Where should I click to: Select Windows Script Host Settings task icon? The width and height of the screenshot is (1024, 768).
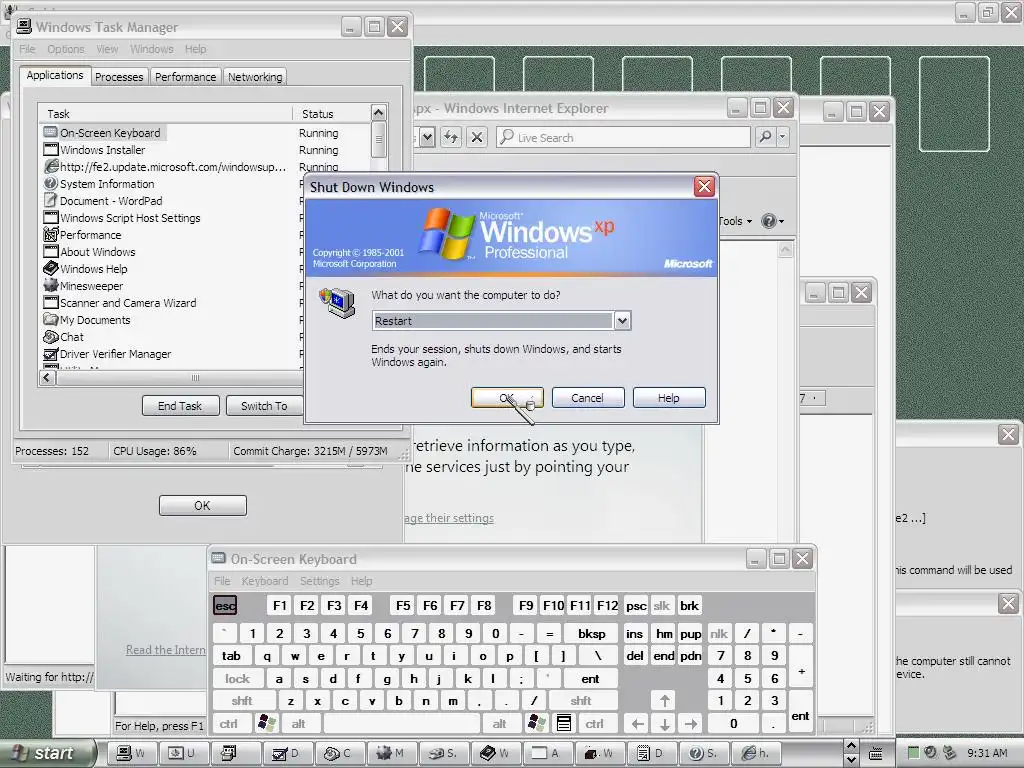click(50, 217)
